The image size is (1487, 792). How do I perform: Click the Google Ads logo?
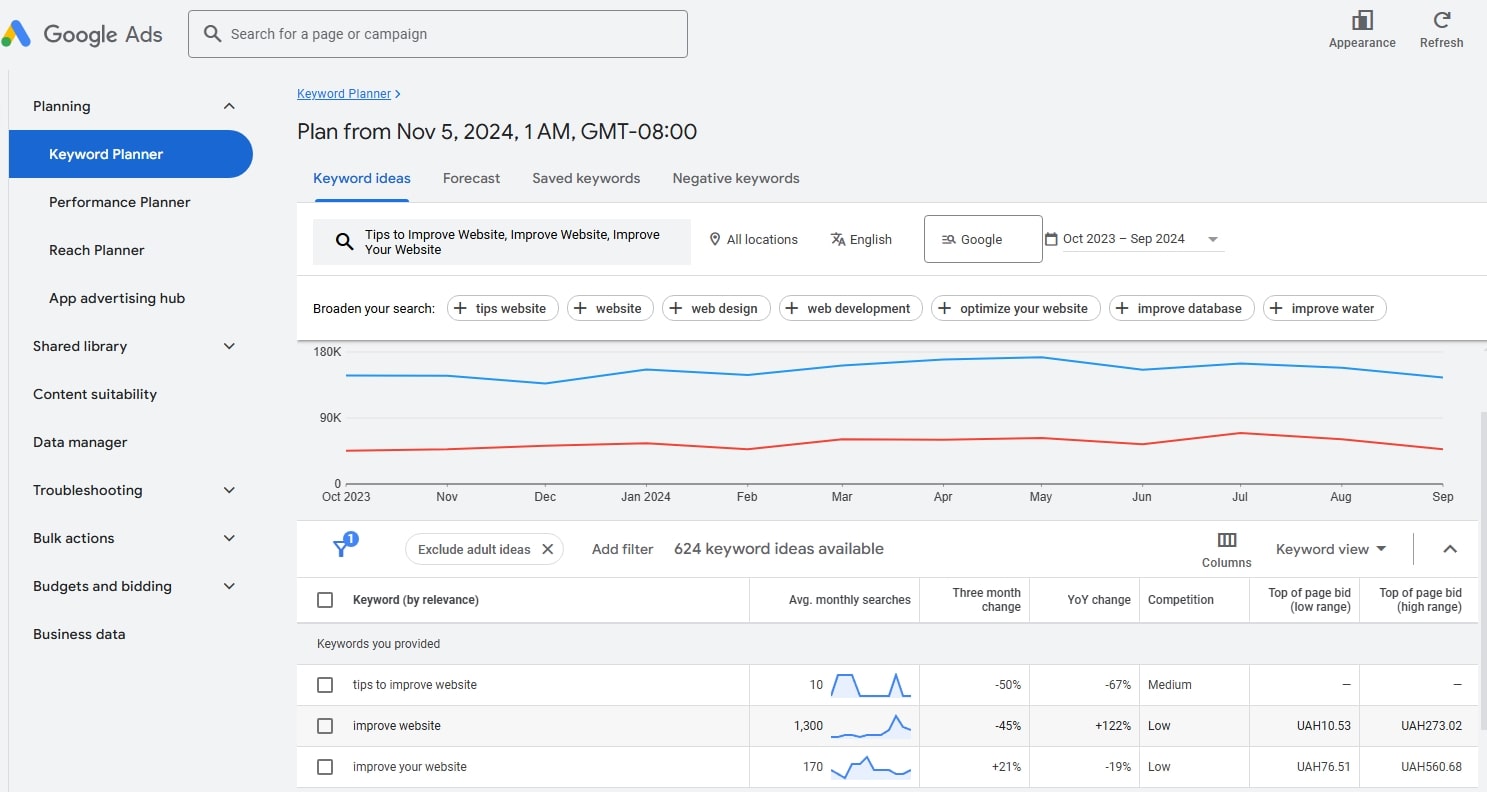click(x=82, y=34)
